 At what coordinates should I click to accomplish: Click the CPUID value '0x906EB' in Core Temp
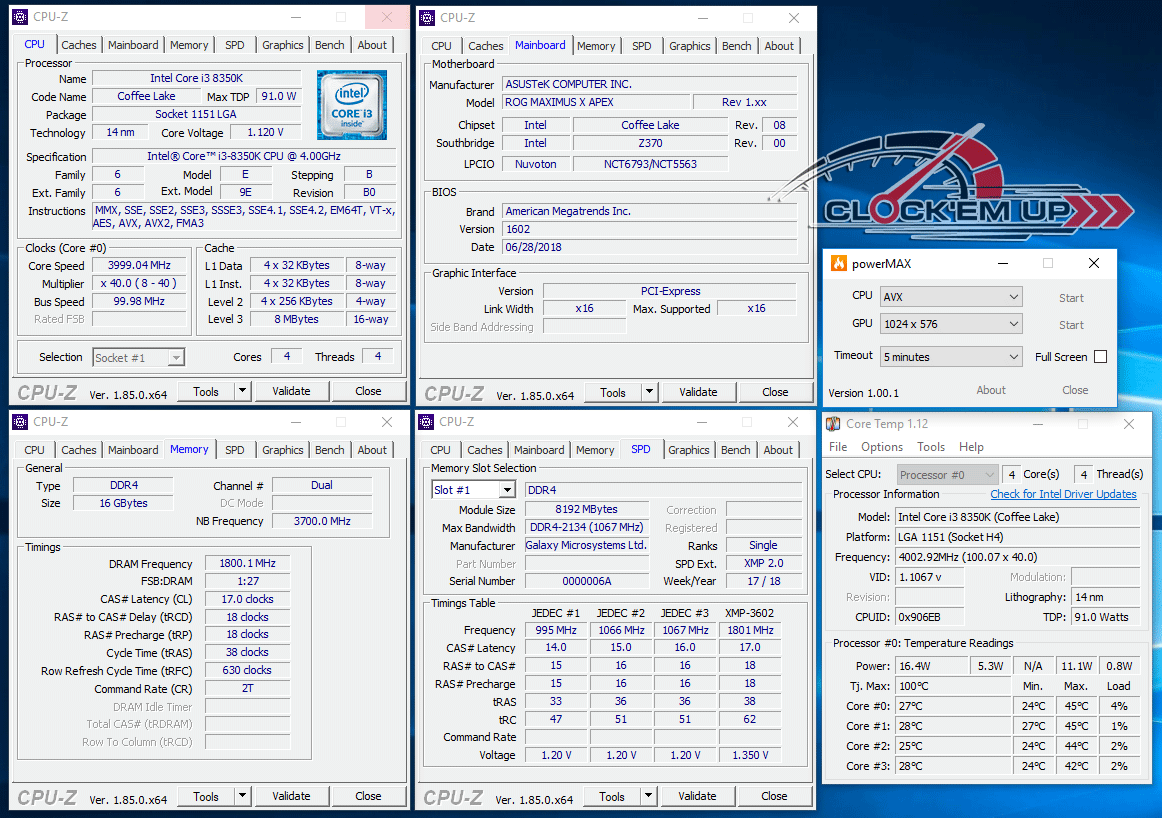pyautogui.click(x=929, y=616)
